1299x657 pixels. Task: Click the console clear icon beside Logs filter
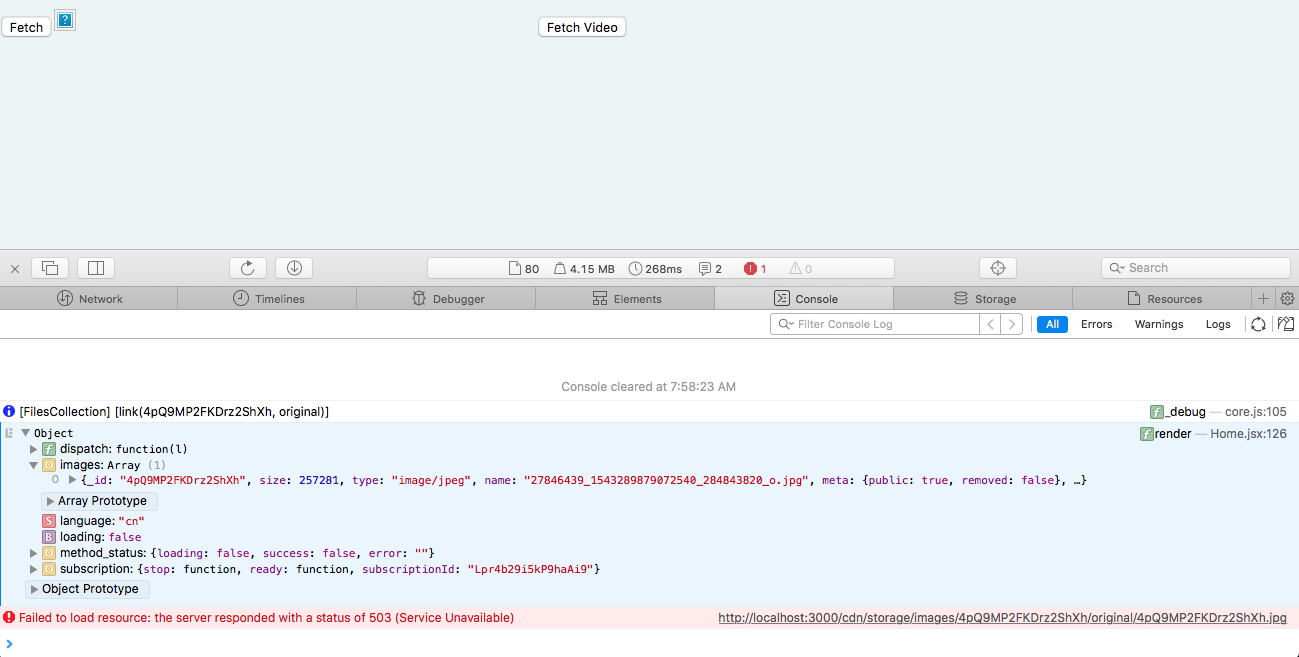click(x=1258, y=323)
